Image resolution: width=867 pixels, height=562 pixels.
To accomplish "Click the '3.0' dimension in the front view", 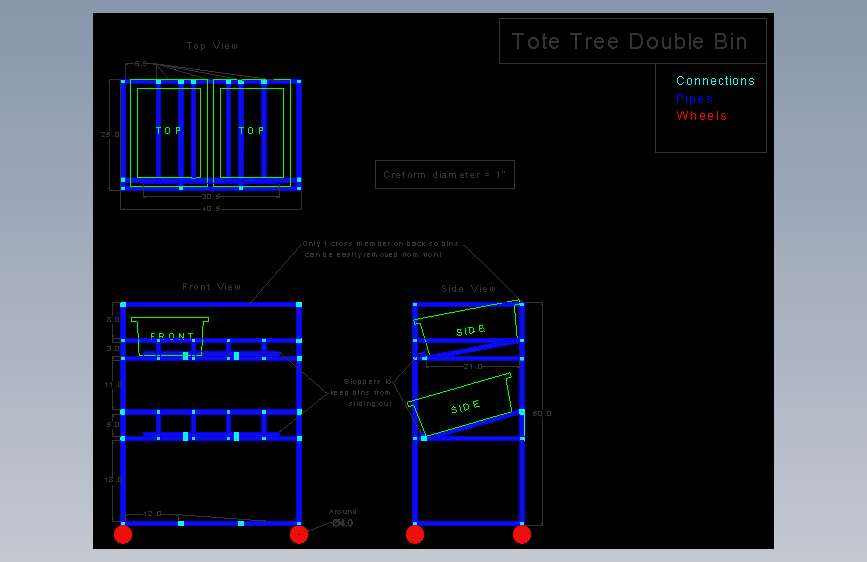I will (x=113, y=348).
